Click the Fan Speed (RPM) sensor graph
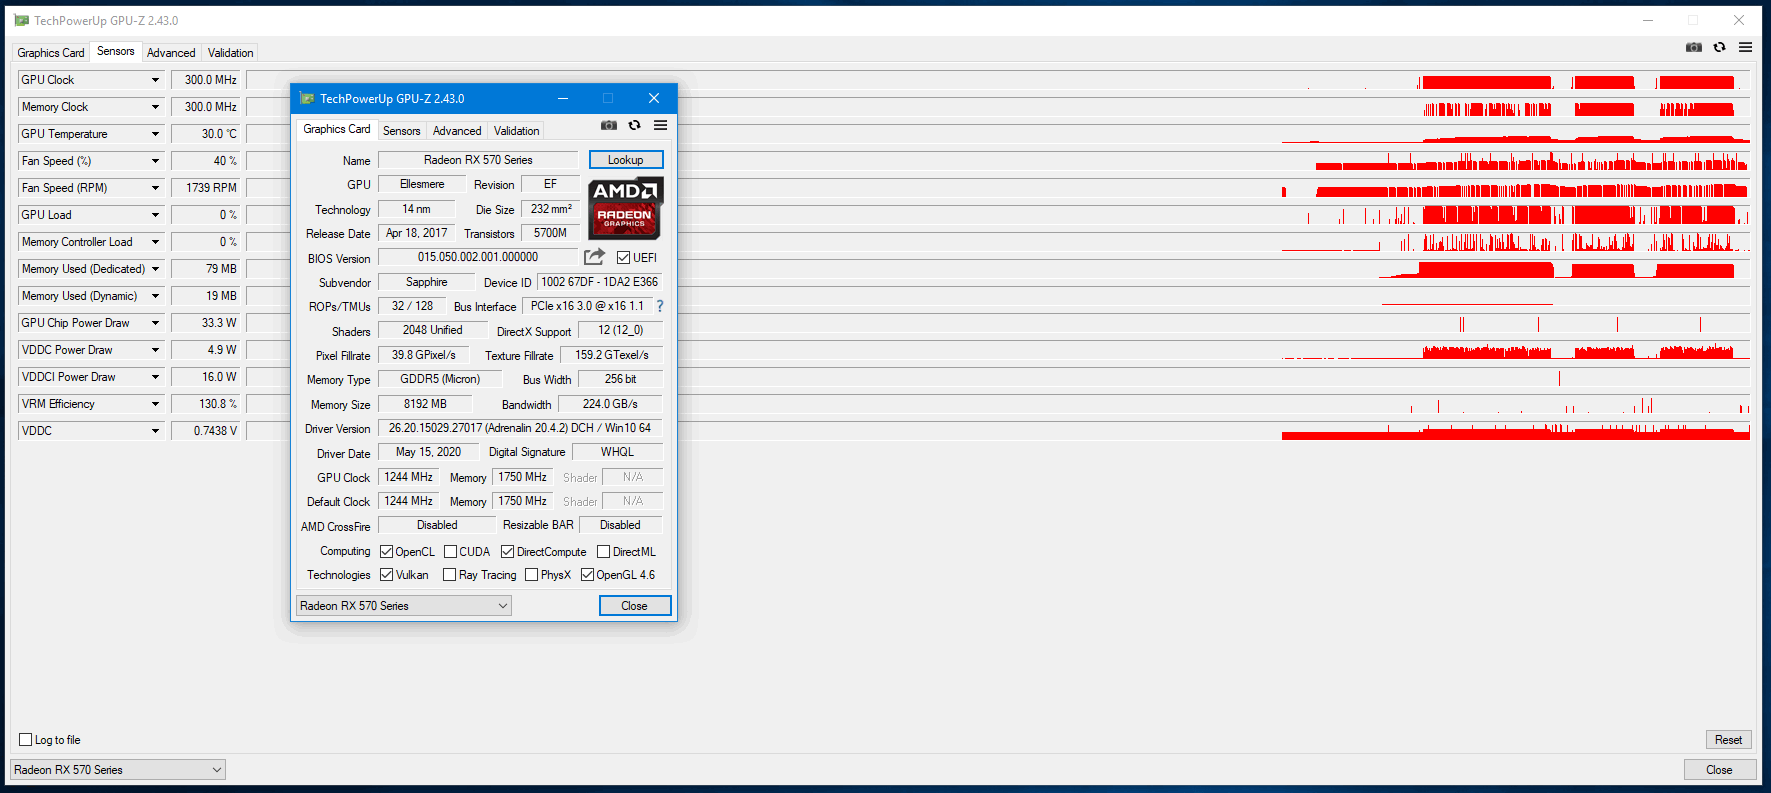This screenshot has width=1771, height=793. (x=998, y=188)
